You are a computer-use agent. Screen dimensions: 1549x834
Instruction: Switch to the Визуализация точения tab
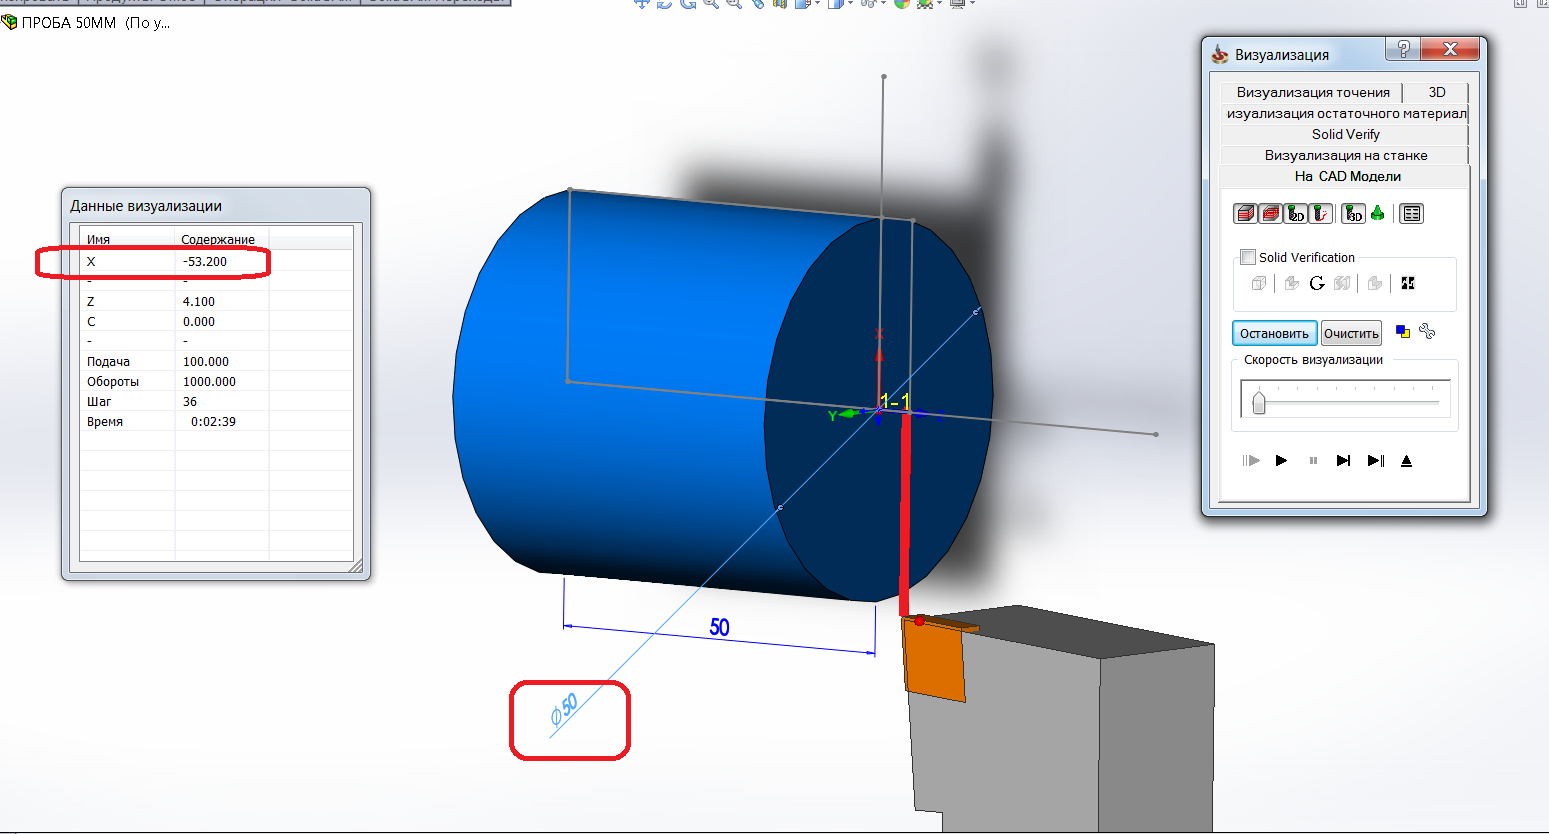1312,92
